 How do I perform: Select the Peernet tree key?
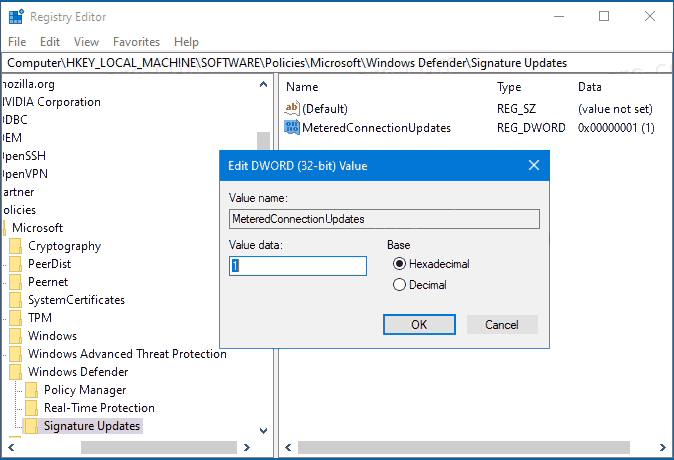click(48, 282)
